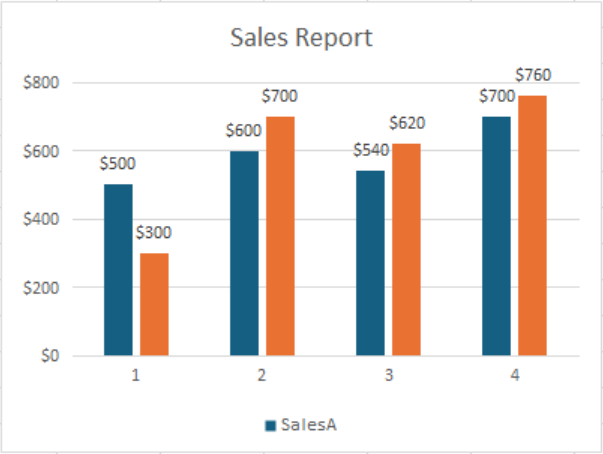The height and width of the screenshot is (454, 603).
Task: Click the $540 data label
Action: tap(371, 151)
